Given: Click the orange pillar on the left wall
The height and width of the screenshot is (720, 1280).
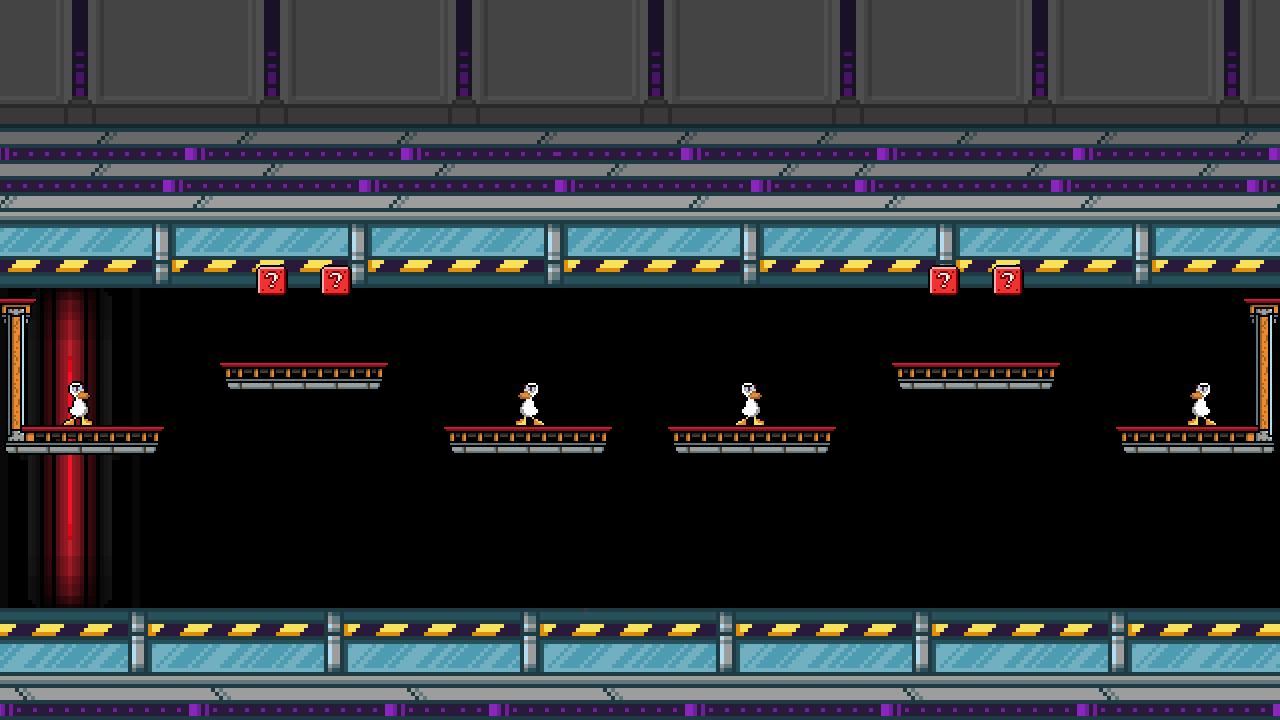Looking at the screenshot, I should (x=15, y=370).
